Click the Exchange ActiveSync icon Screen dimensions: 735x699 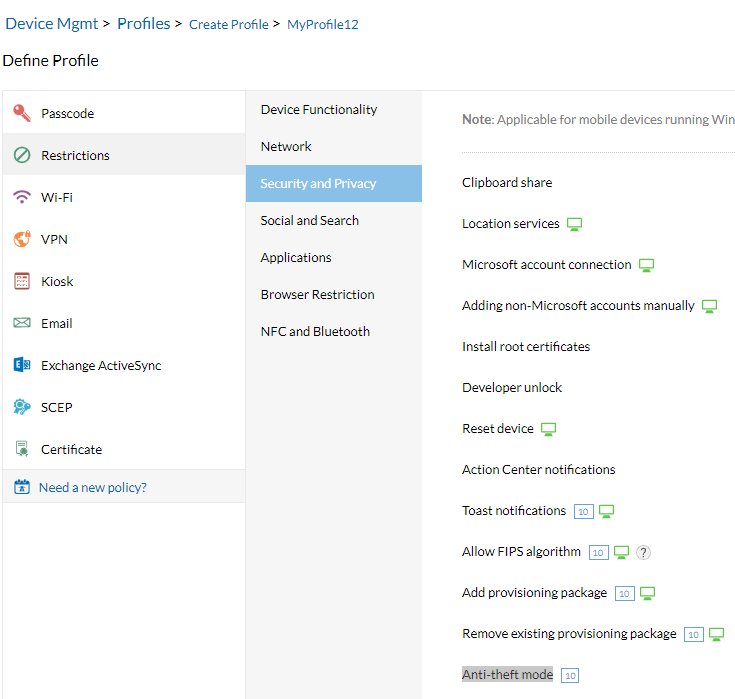[22, 365]
